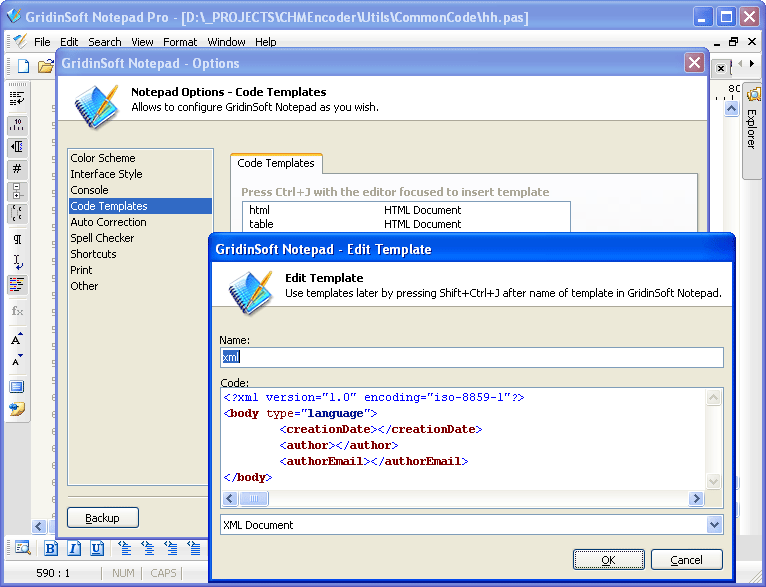Toggle syntax highlighting colored lines icon
The image size is (766, 587).
click(17, 284)
